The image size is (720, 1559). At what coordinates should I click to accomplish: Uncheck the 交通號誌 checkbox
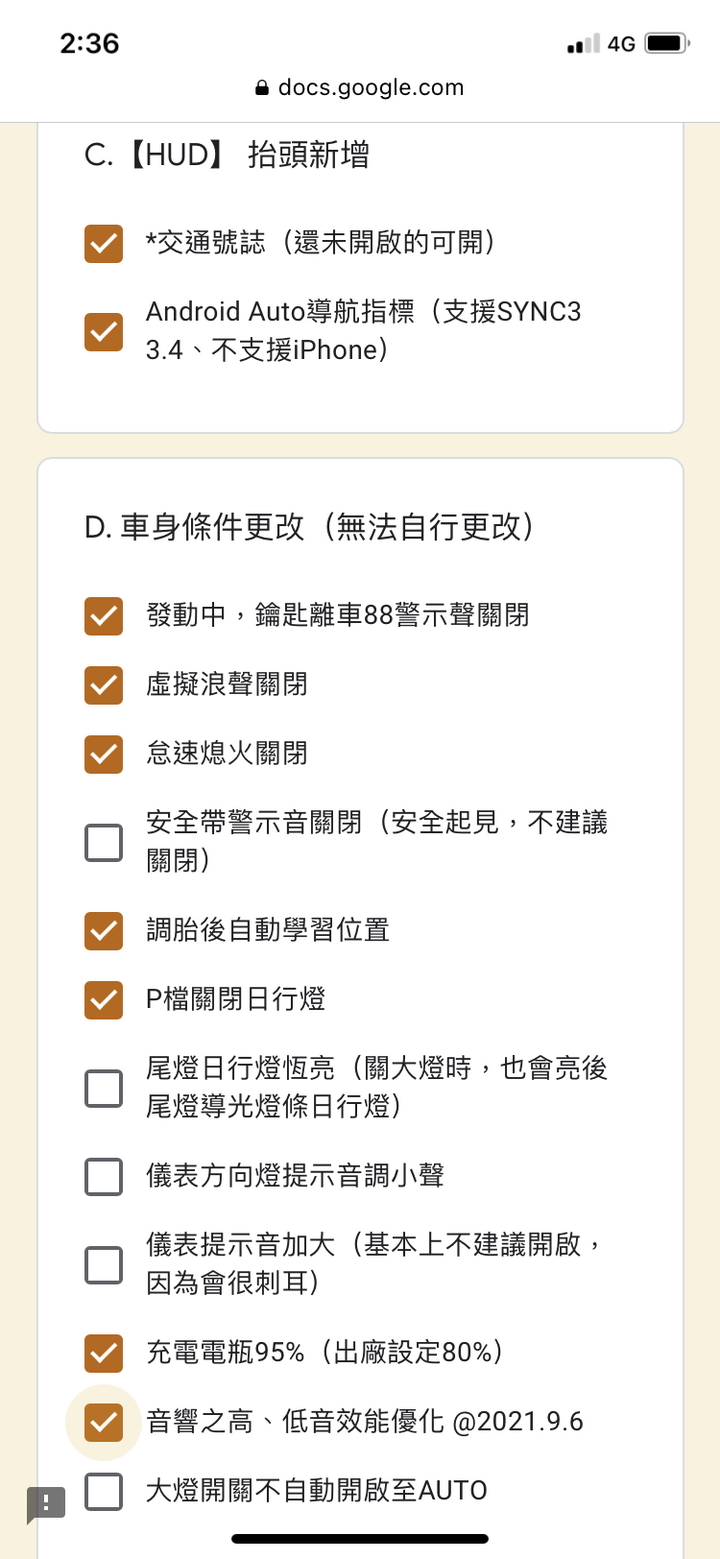point(104,243)
